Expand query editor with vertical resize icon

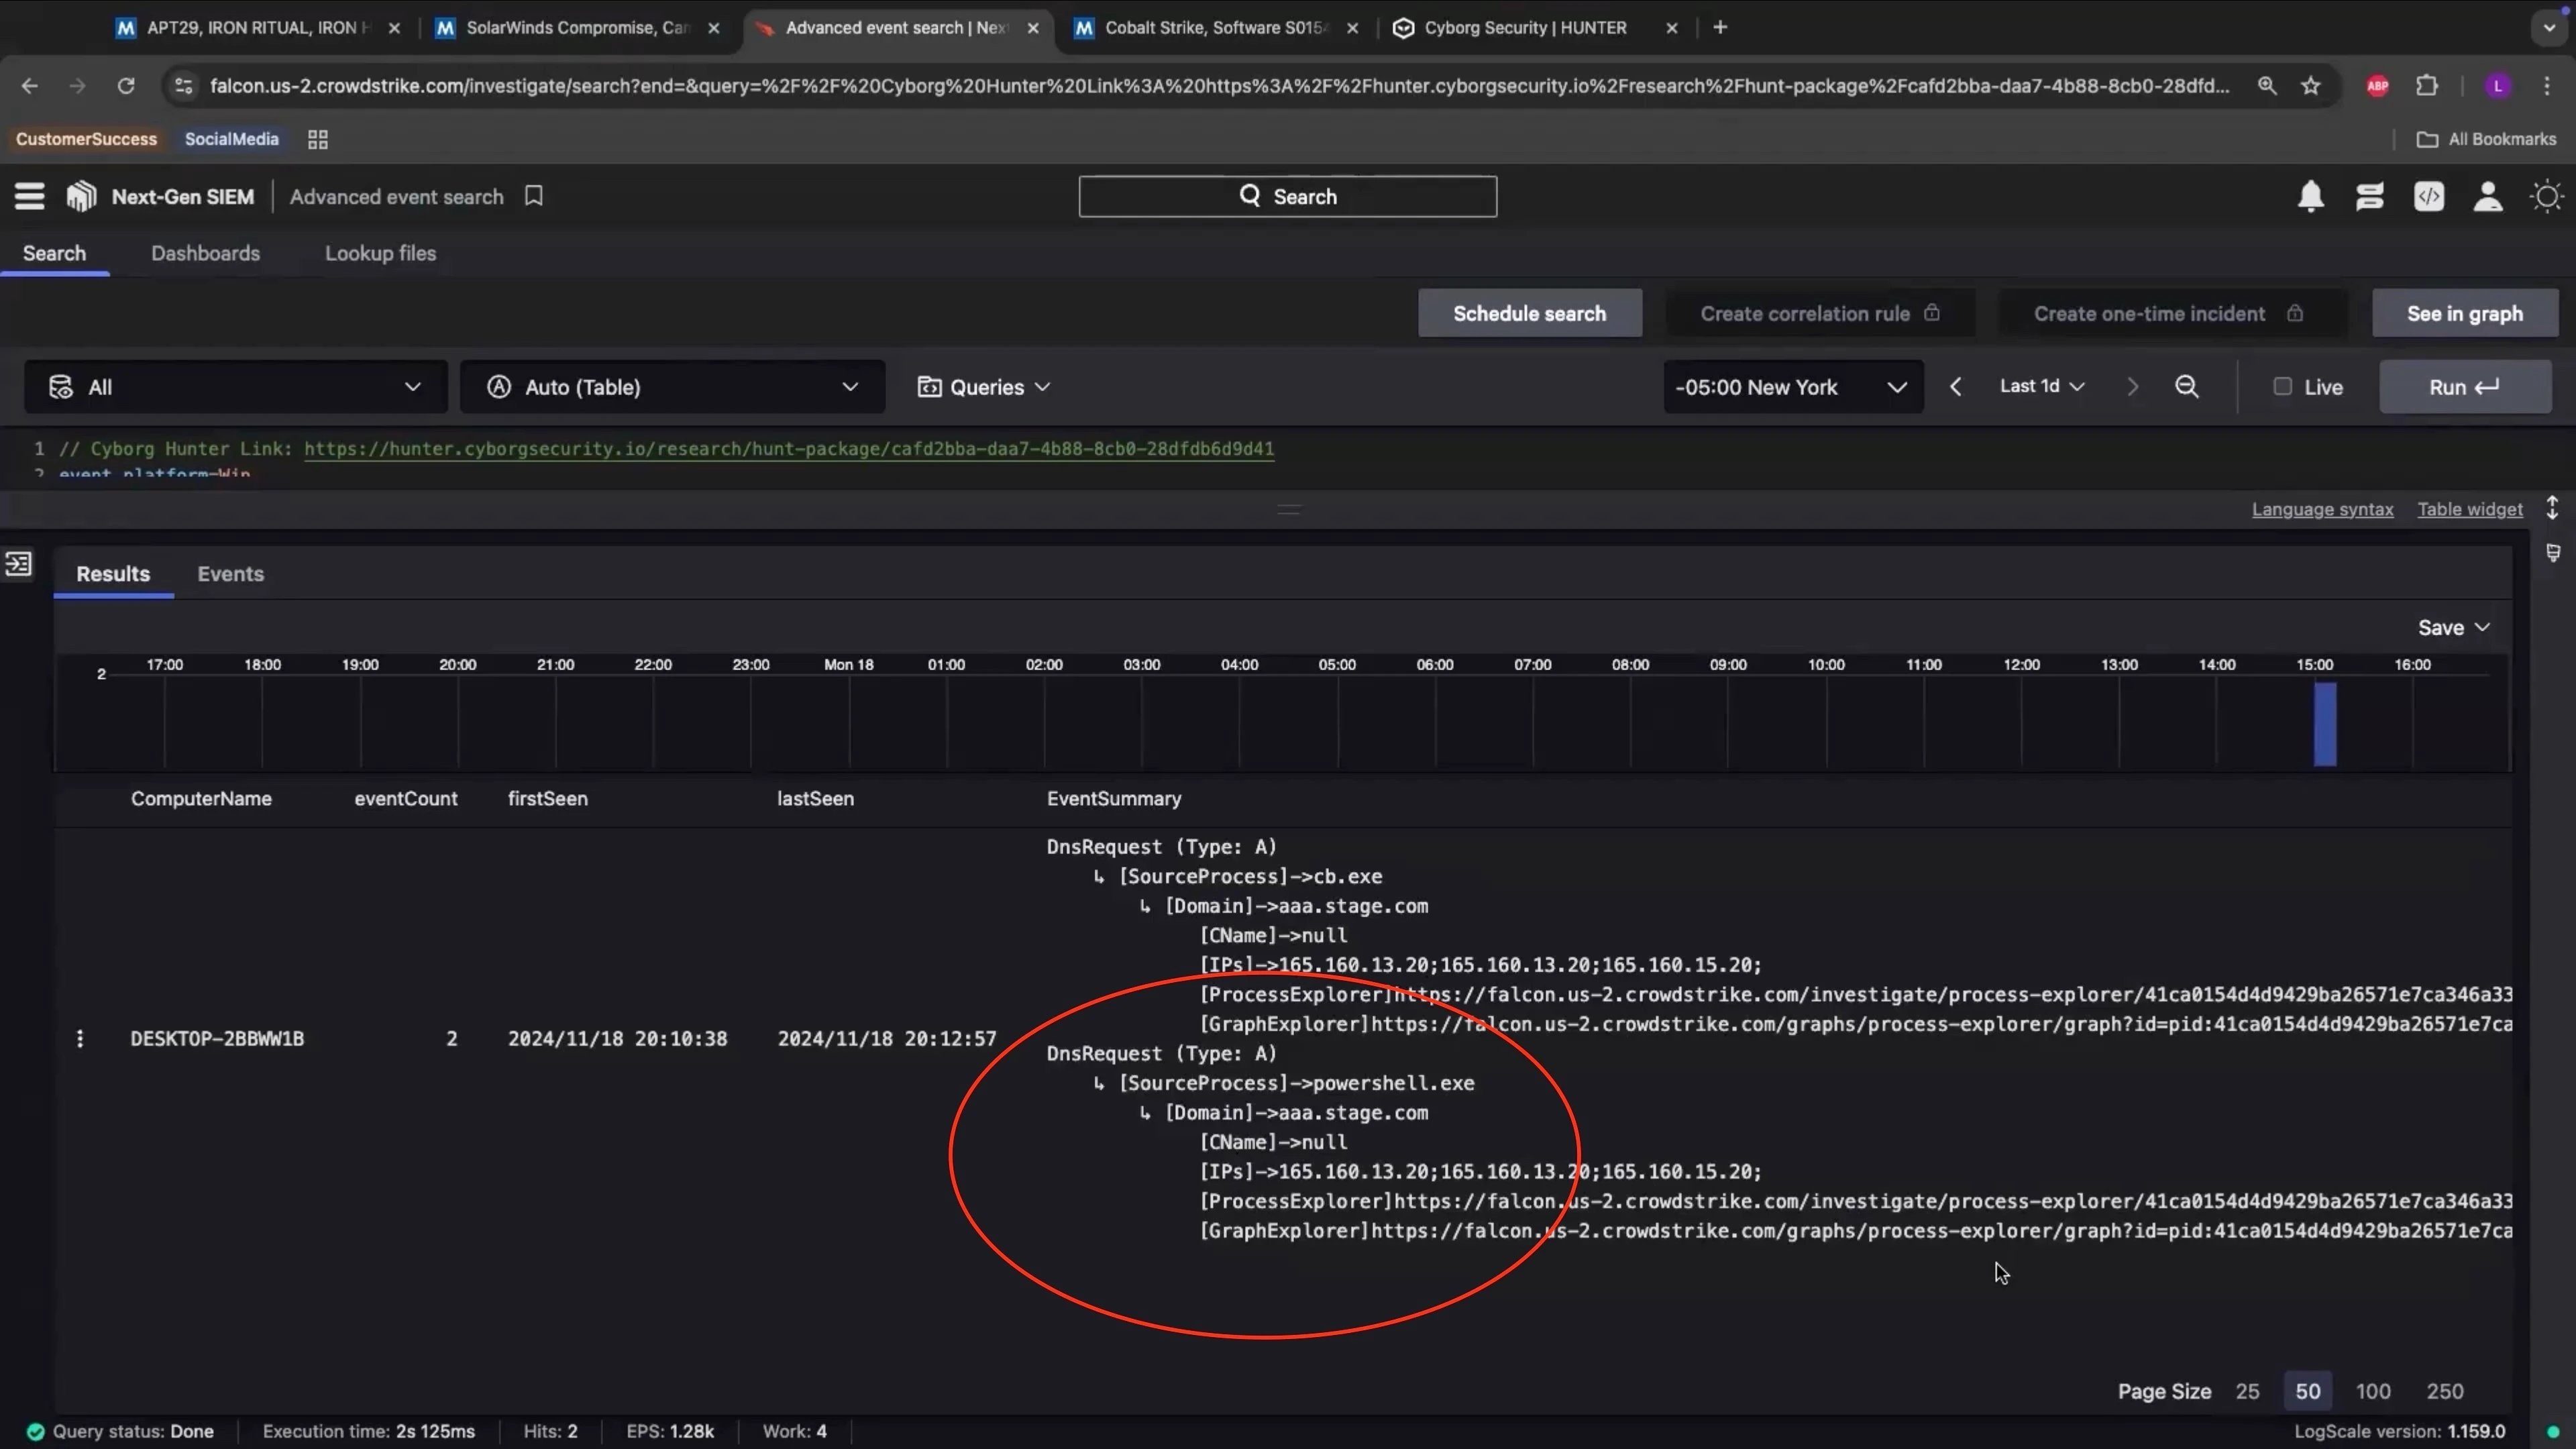(2552, 508)
